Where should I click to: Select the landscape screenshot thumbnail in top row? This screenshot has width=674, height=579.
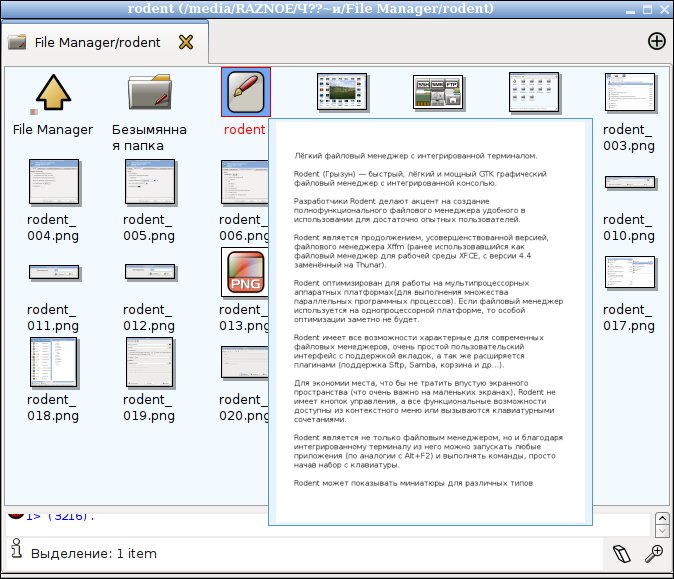pyautogui.click(x=342, y=91)
